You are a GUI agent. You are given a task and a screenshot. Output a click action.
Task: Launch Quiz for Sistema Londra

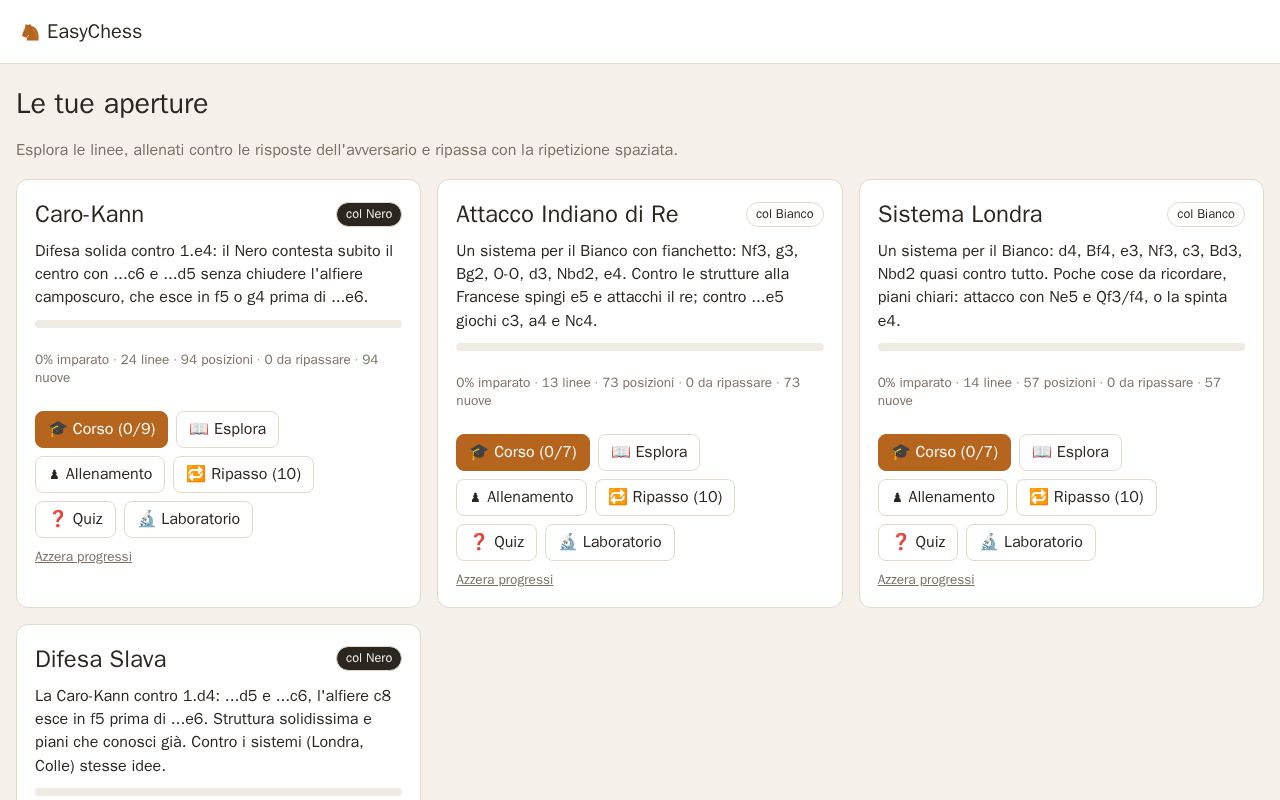pyautogui.click(x=918, y=542)
